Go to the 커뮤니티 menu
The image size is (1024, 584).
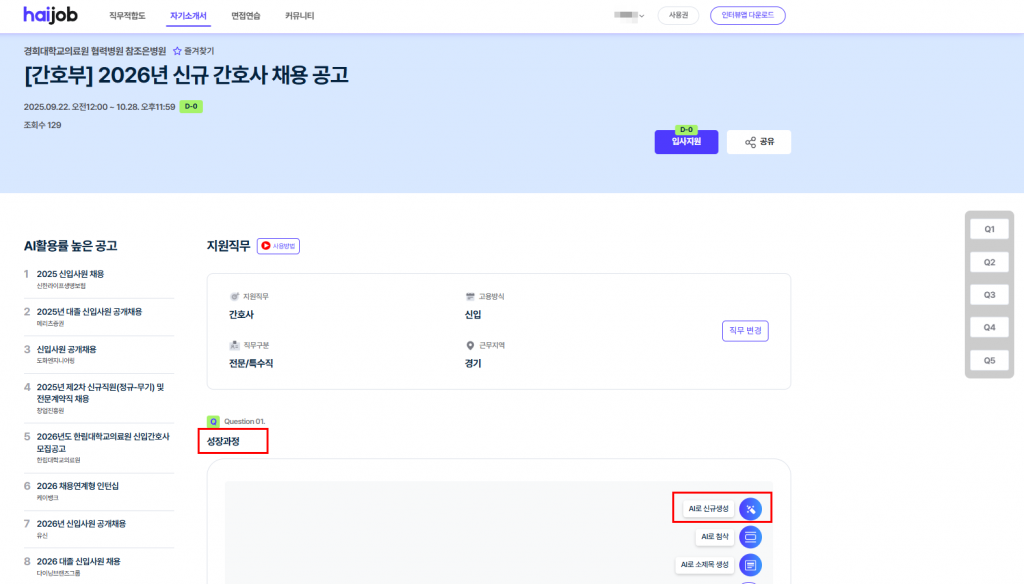click(299, 16)
